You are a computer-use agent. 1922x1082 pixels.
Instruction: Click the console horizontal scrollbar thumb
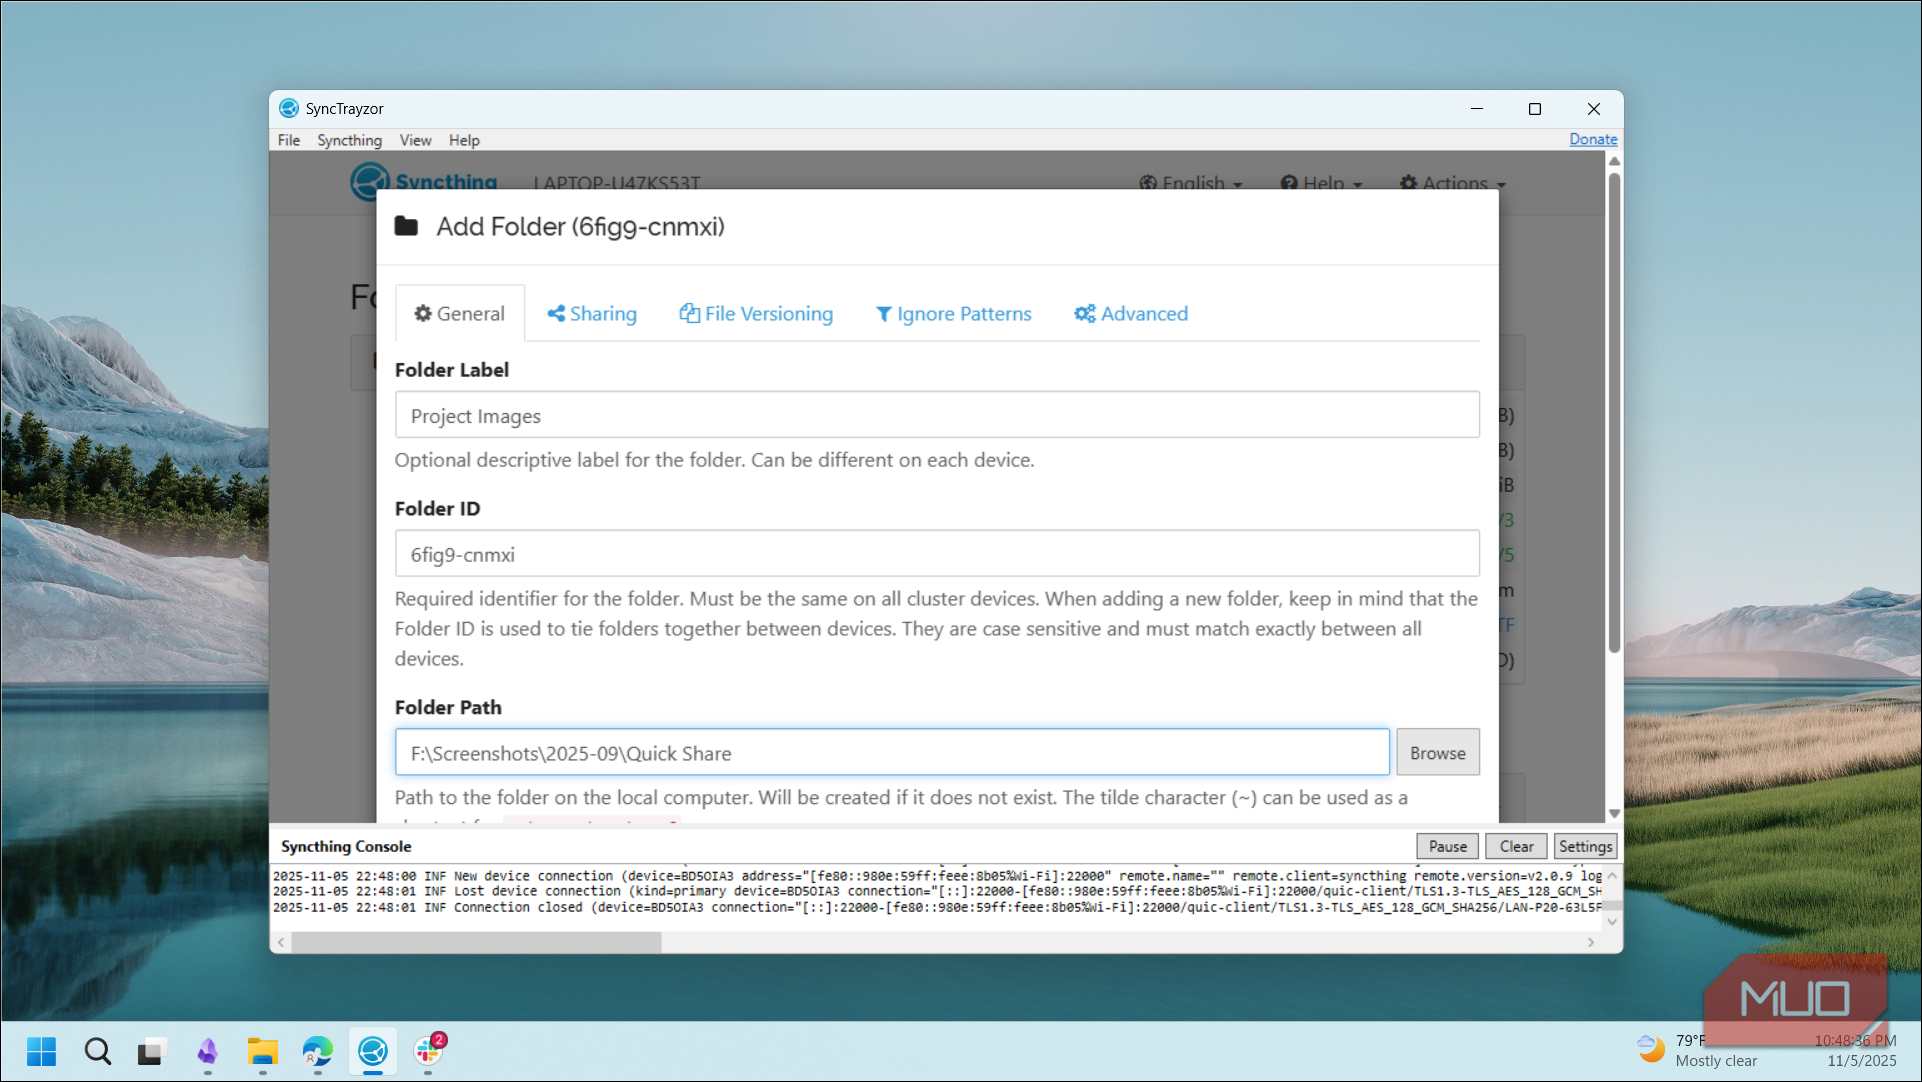tap(476, 942)
